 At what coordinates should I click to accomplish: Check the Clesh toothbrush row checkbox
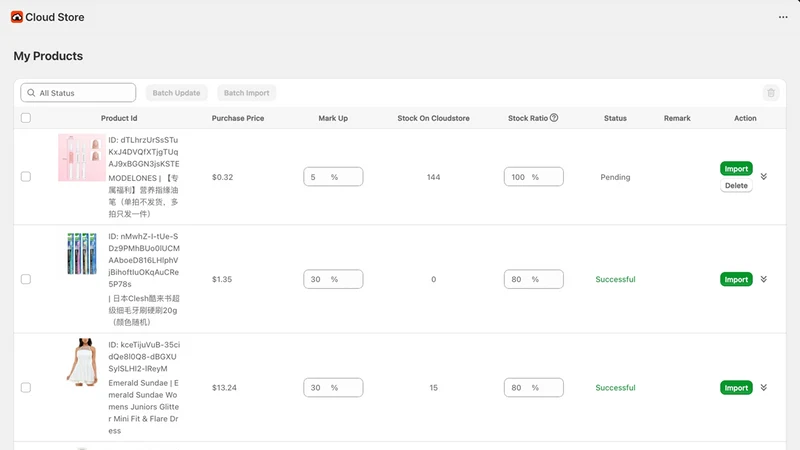(x=26, y=279)
